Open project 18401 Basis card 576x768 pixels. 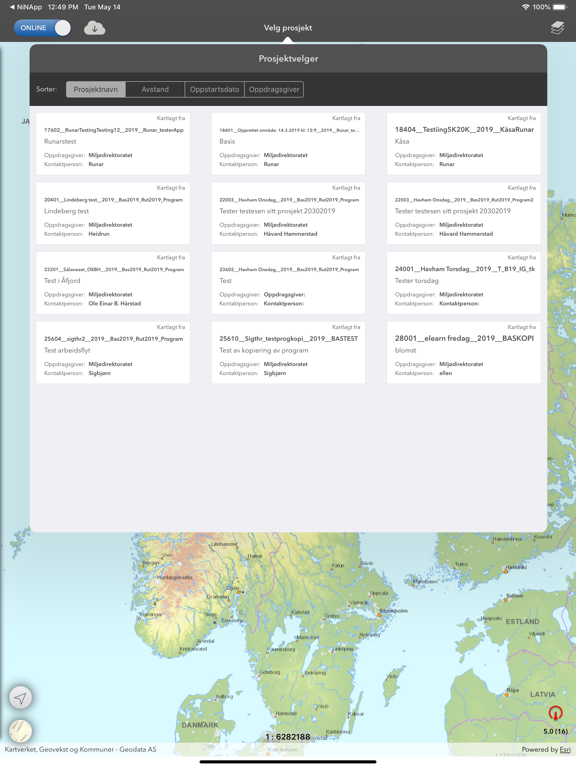pos(288,144)
